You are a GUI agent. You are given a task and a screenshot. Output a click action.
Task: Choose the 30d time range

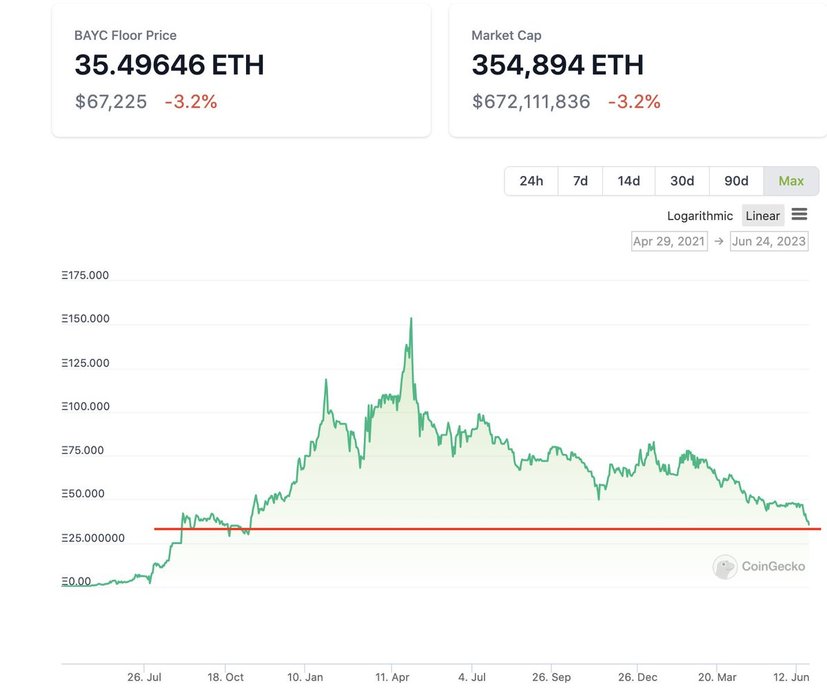click(x=682, y=181)
